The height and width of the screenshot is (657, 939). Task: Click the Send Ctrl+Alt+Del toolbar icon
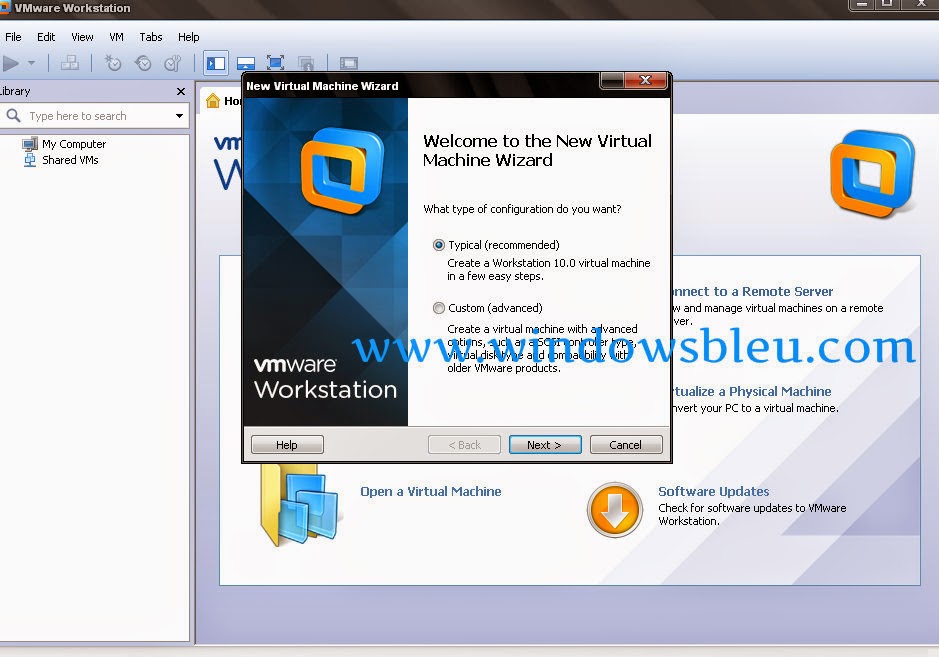pos(69,62)
